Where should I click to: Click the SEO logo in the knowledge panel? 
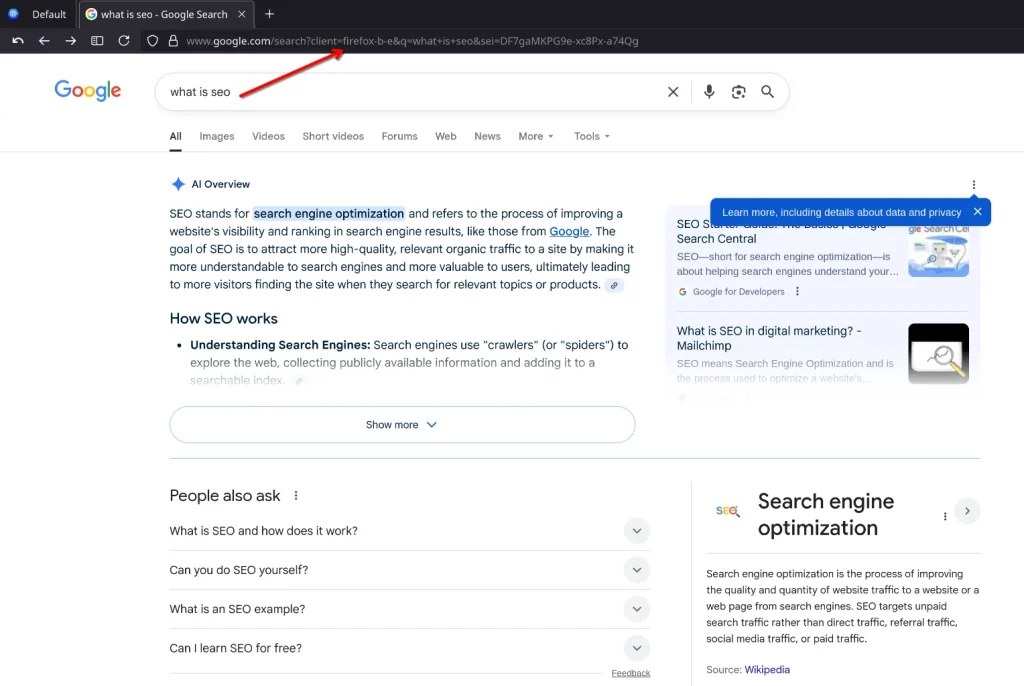point(728,511)
